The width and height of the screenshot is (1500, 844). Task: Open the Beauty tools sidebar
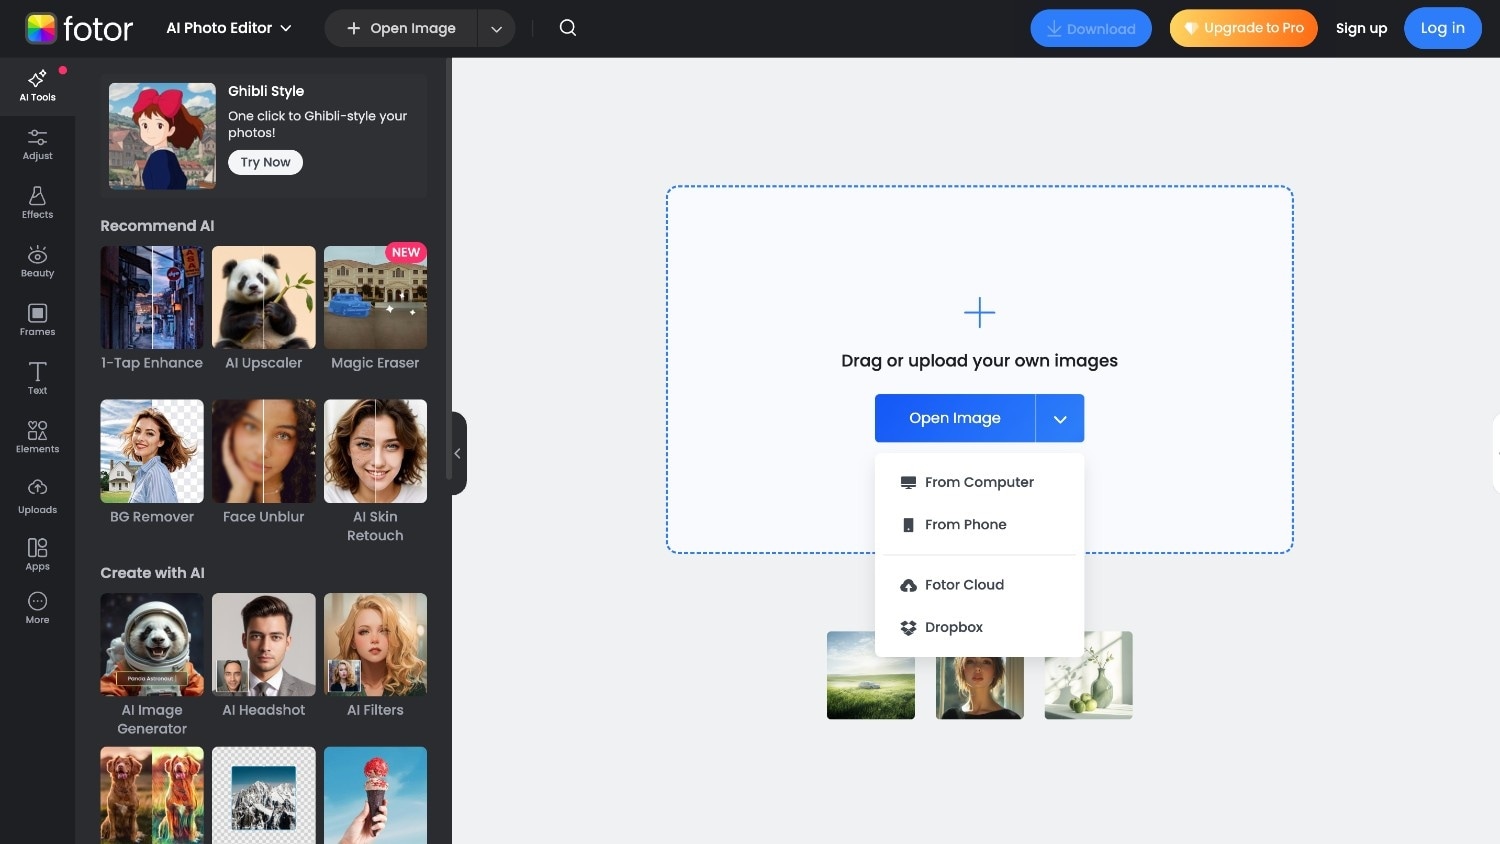[x=37, y=262]
